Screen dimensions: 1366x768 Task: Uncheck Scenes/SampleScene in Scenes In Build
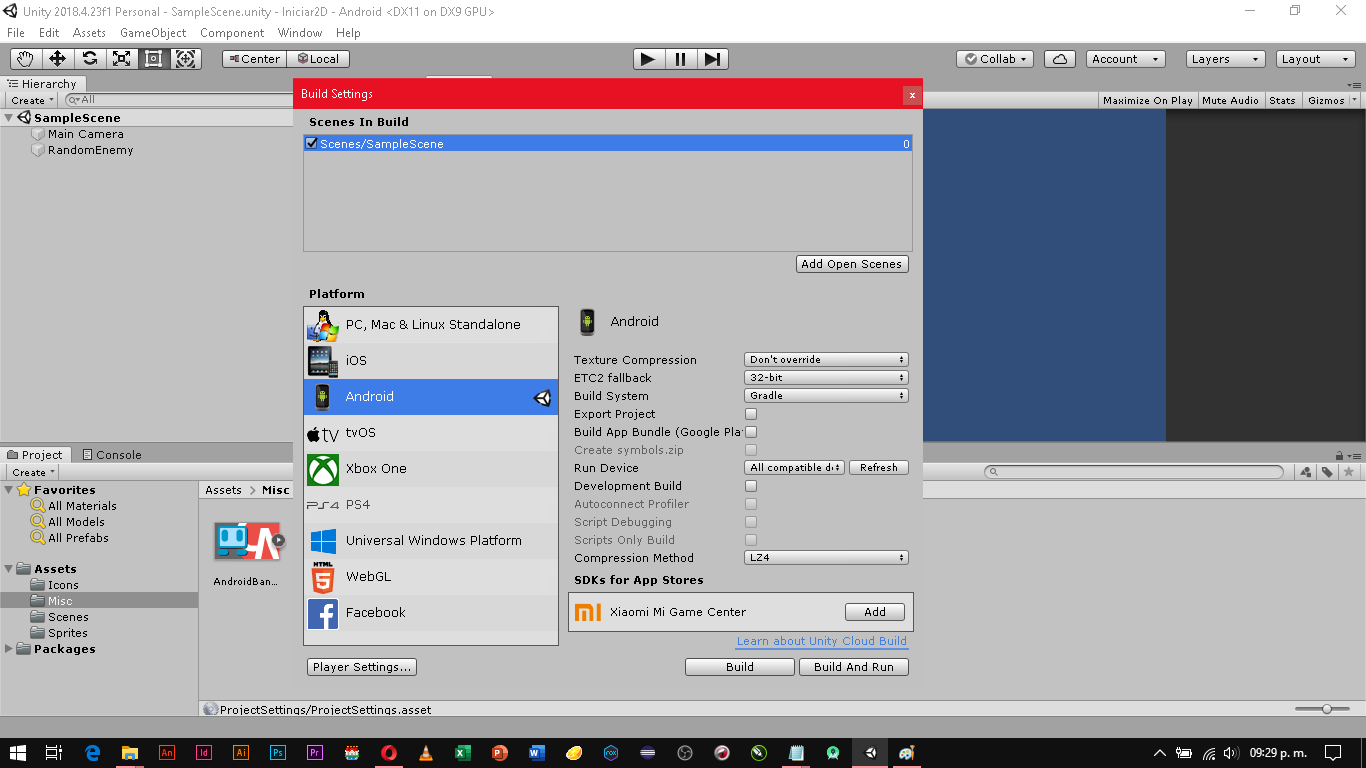[x=311, y=143]
